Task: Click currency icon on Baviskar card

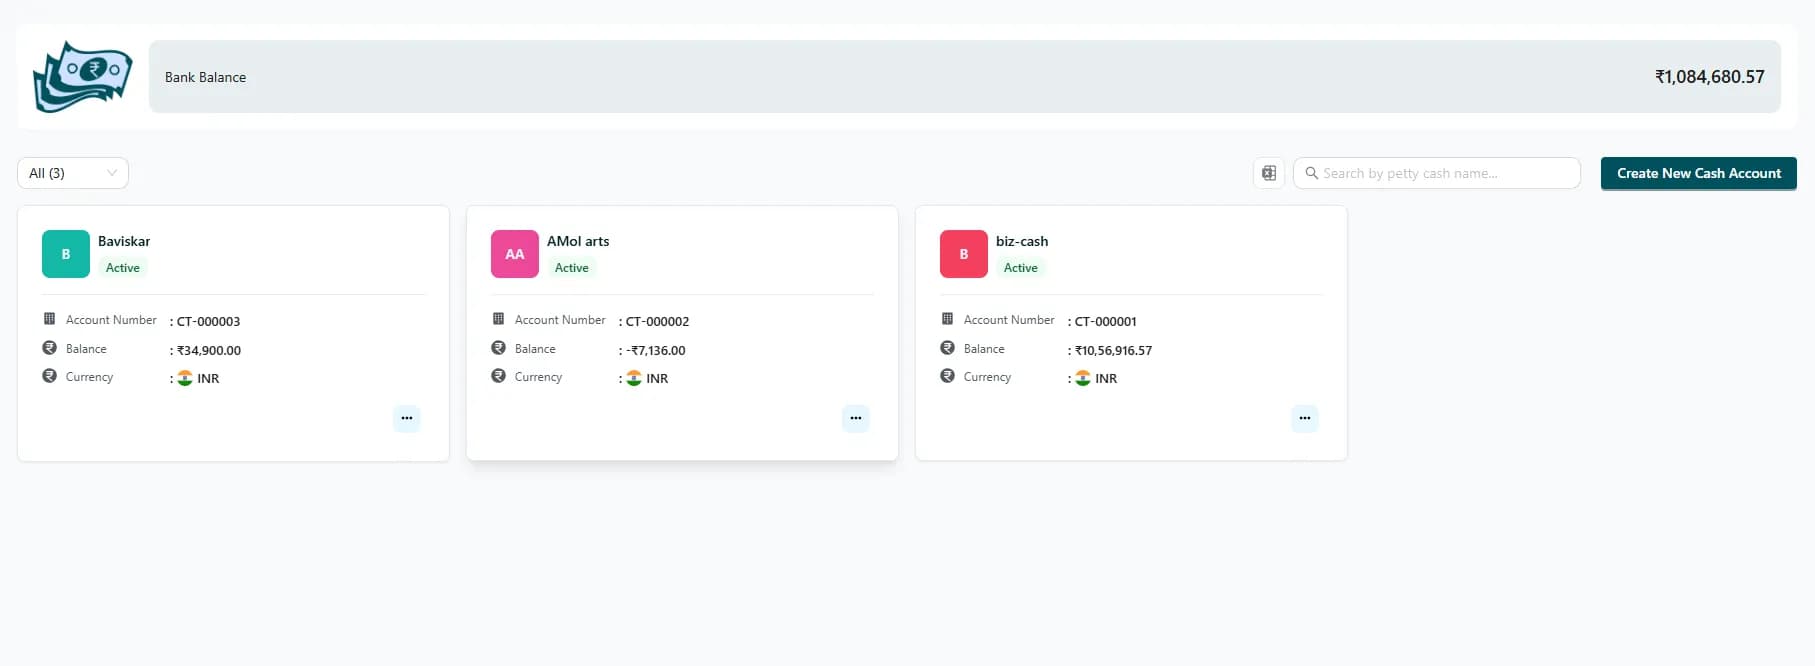Action: (x=49, y=376)
